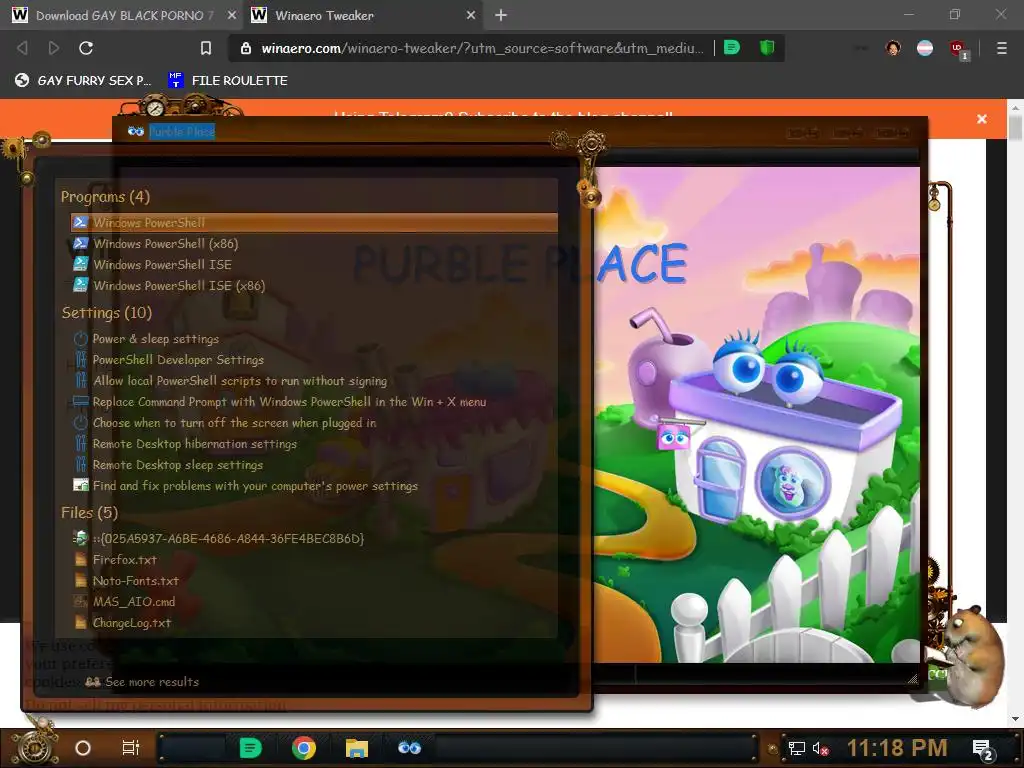This screenshot has width=1024, height=768.
Task: Unmute the muted speaker tray icon
Action: click(x=820, y=748)
